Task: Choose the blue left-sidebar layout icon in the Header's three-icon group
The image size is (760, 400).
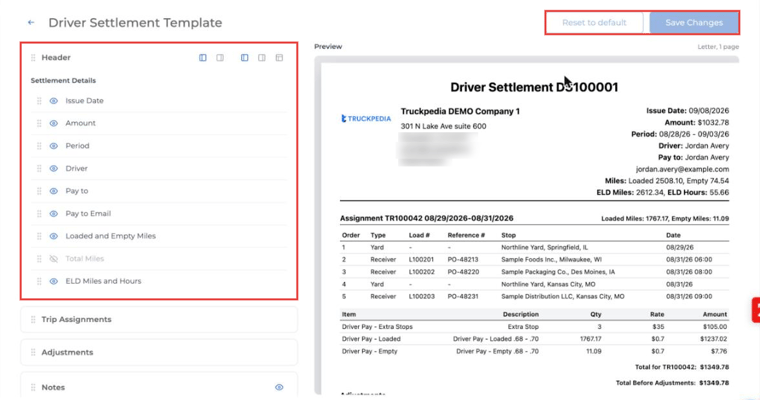Action: point(244,58)
